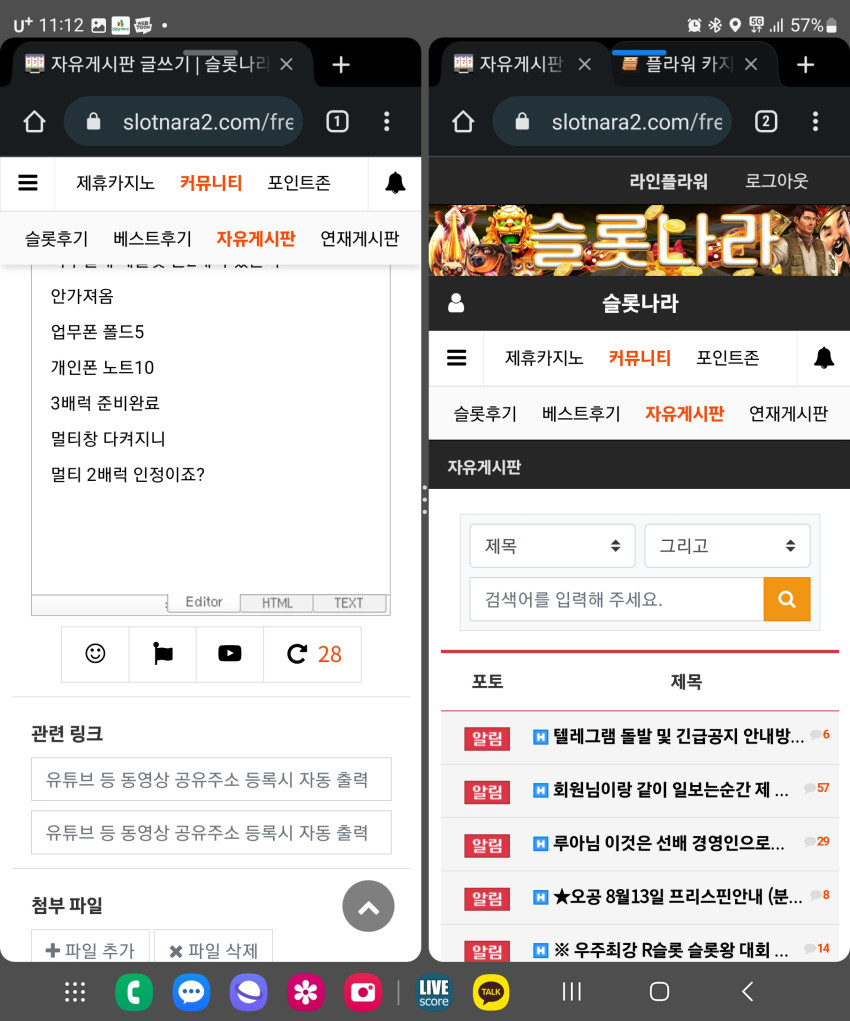The height and width of the screenshot is (1021, 850).
Task: Insert an emoticon with the smiley icon
Action: pos(95,654)
